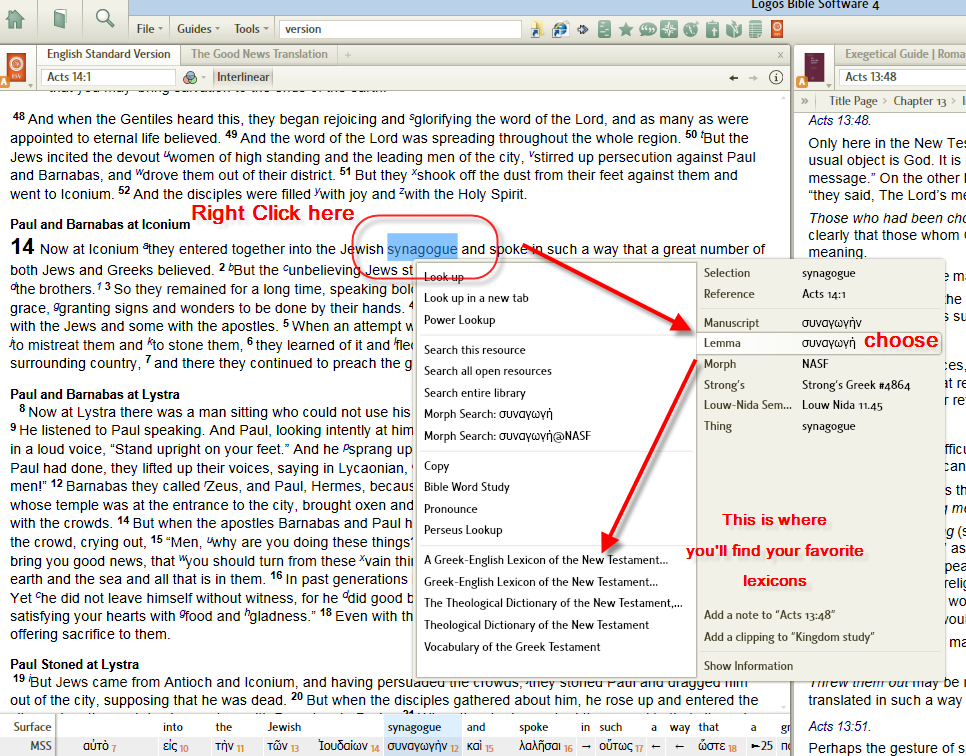Open a new tab with plus
This screenshot has width=966, height=756.
tap(348, 55)
